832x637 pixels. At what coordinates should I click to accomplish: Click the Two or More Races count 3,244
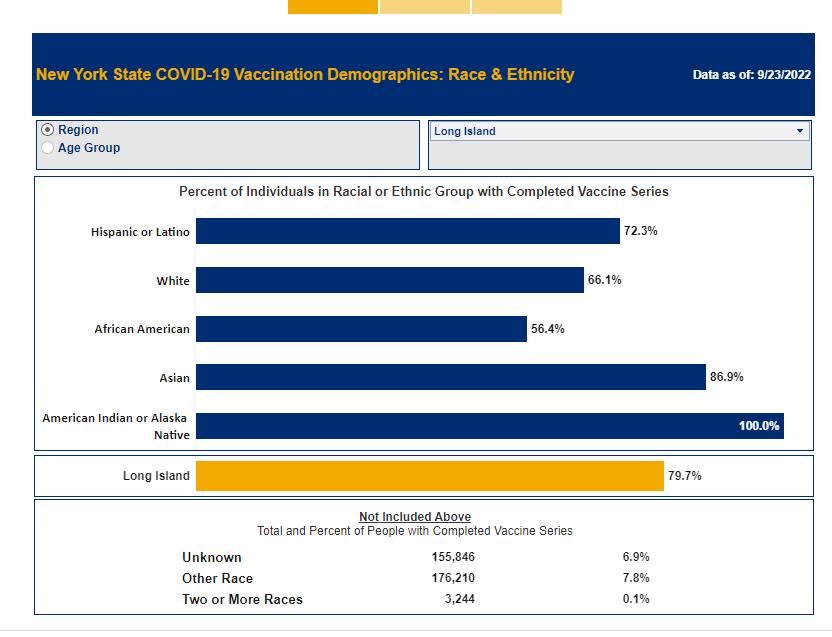(460, 599)
